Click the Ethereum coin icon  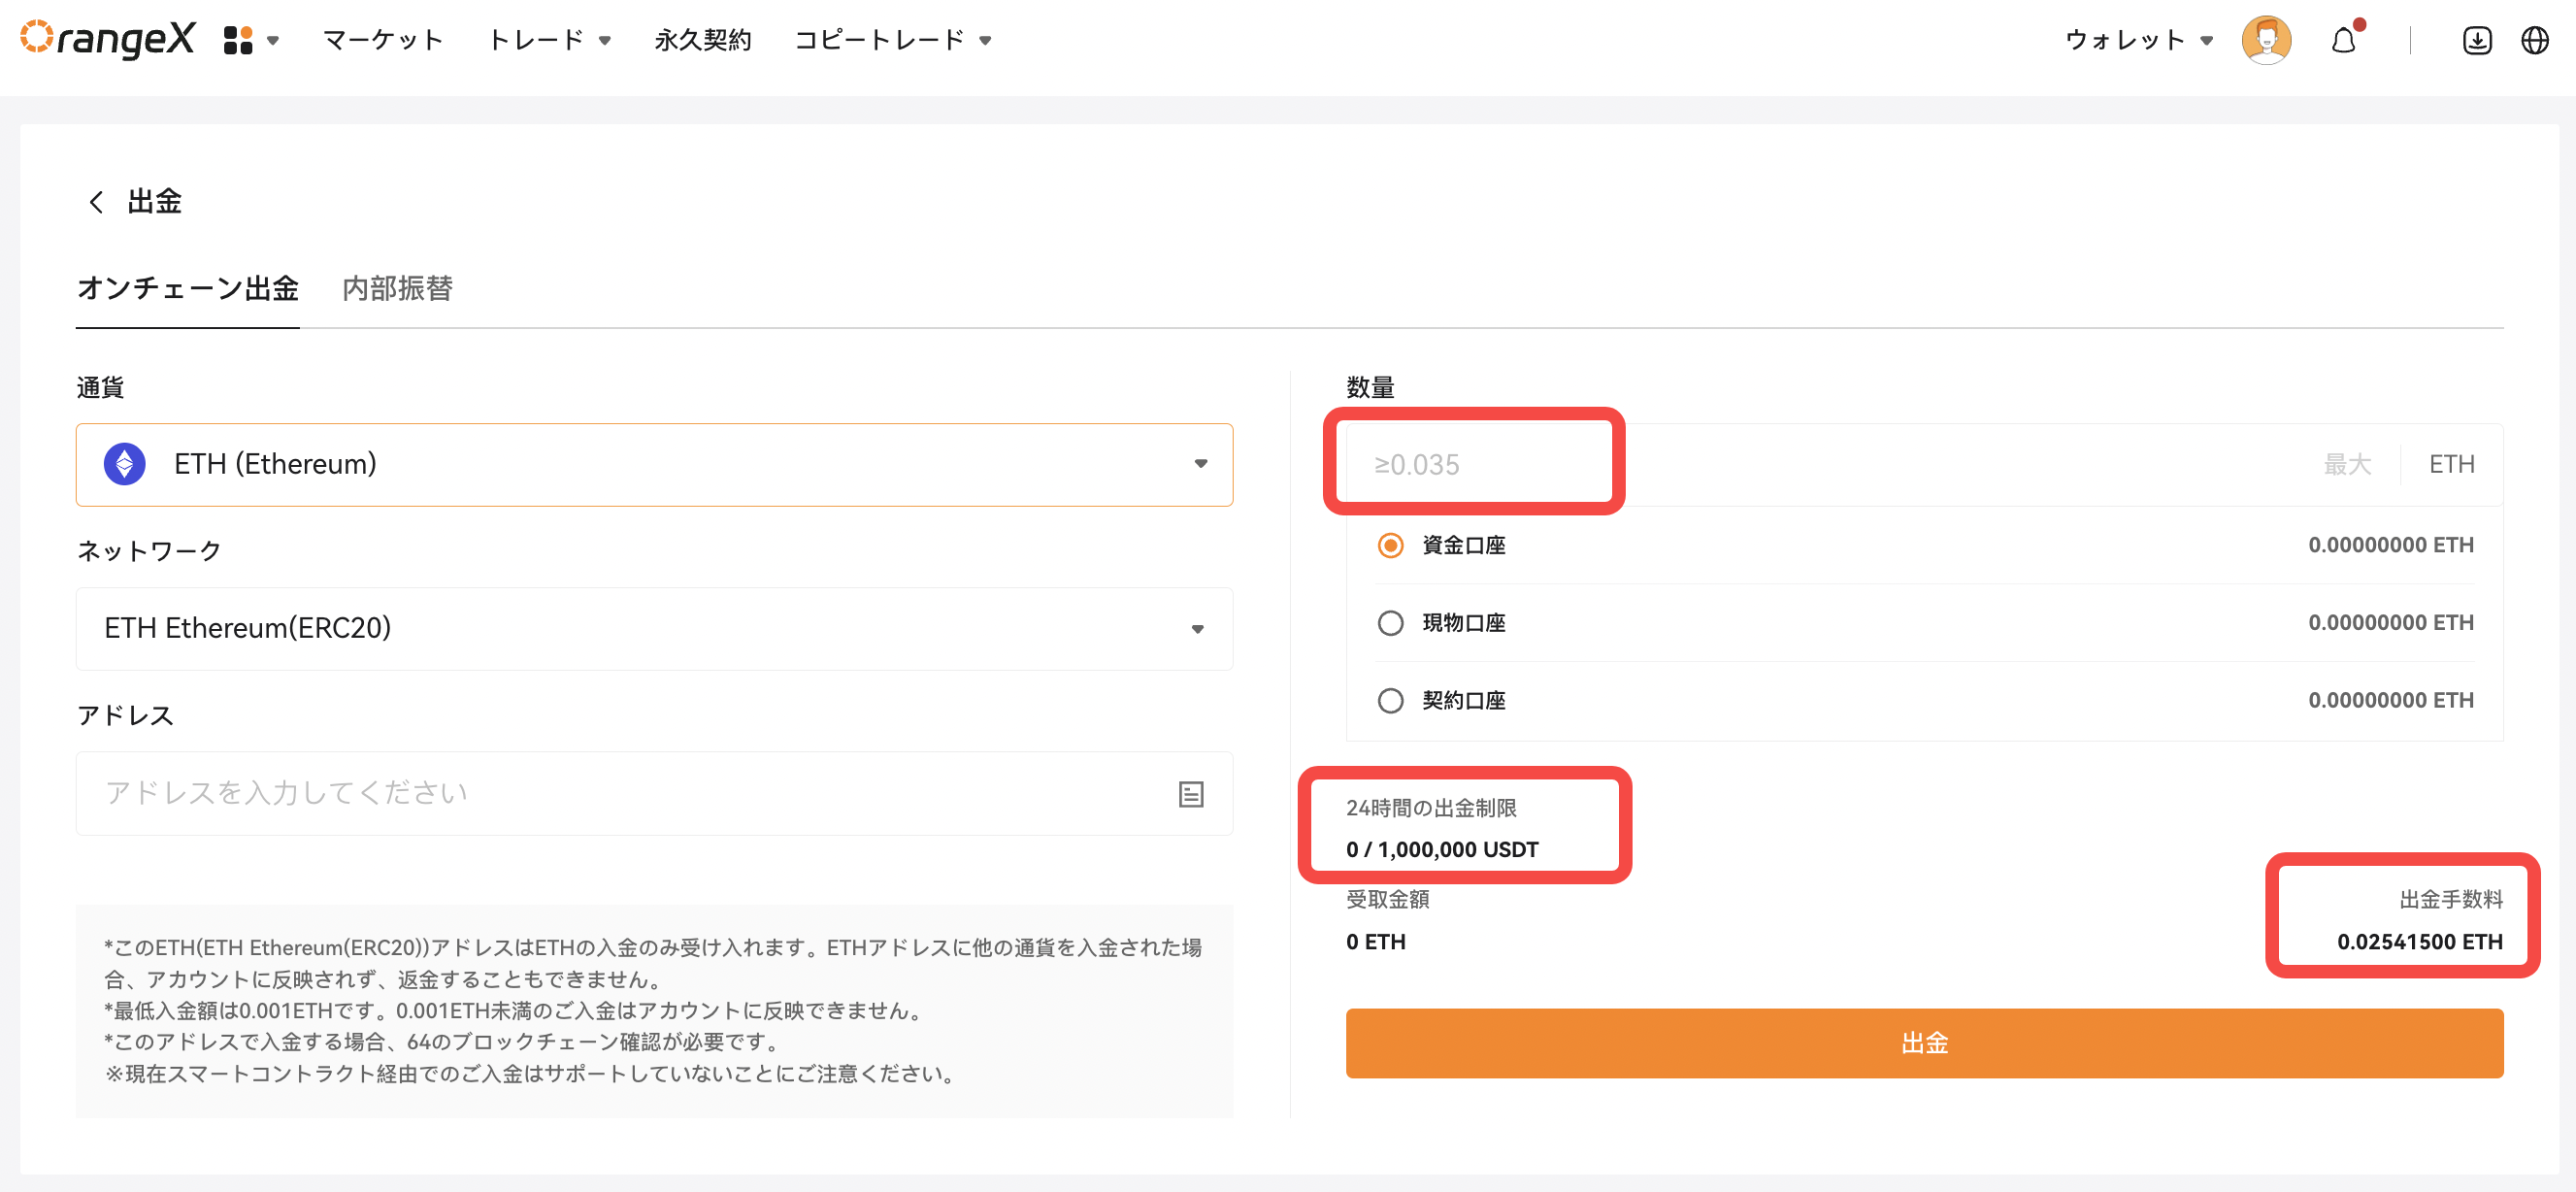[x=125, y=464]
